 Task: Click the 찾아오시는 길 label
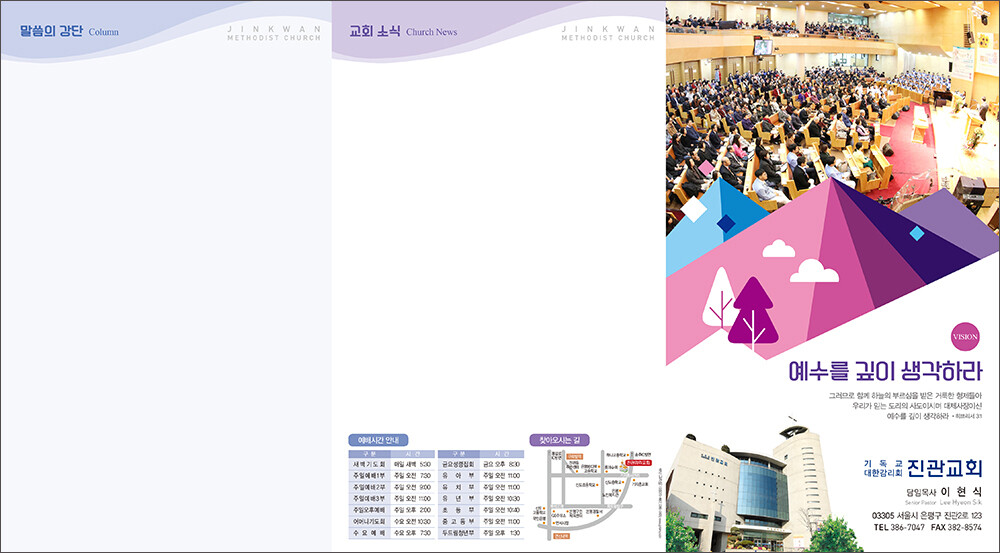(x=559, y=440)
